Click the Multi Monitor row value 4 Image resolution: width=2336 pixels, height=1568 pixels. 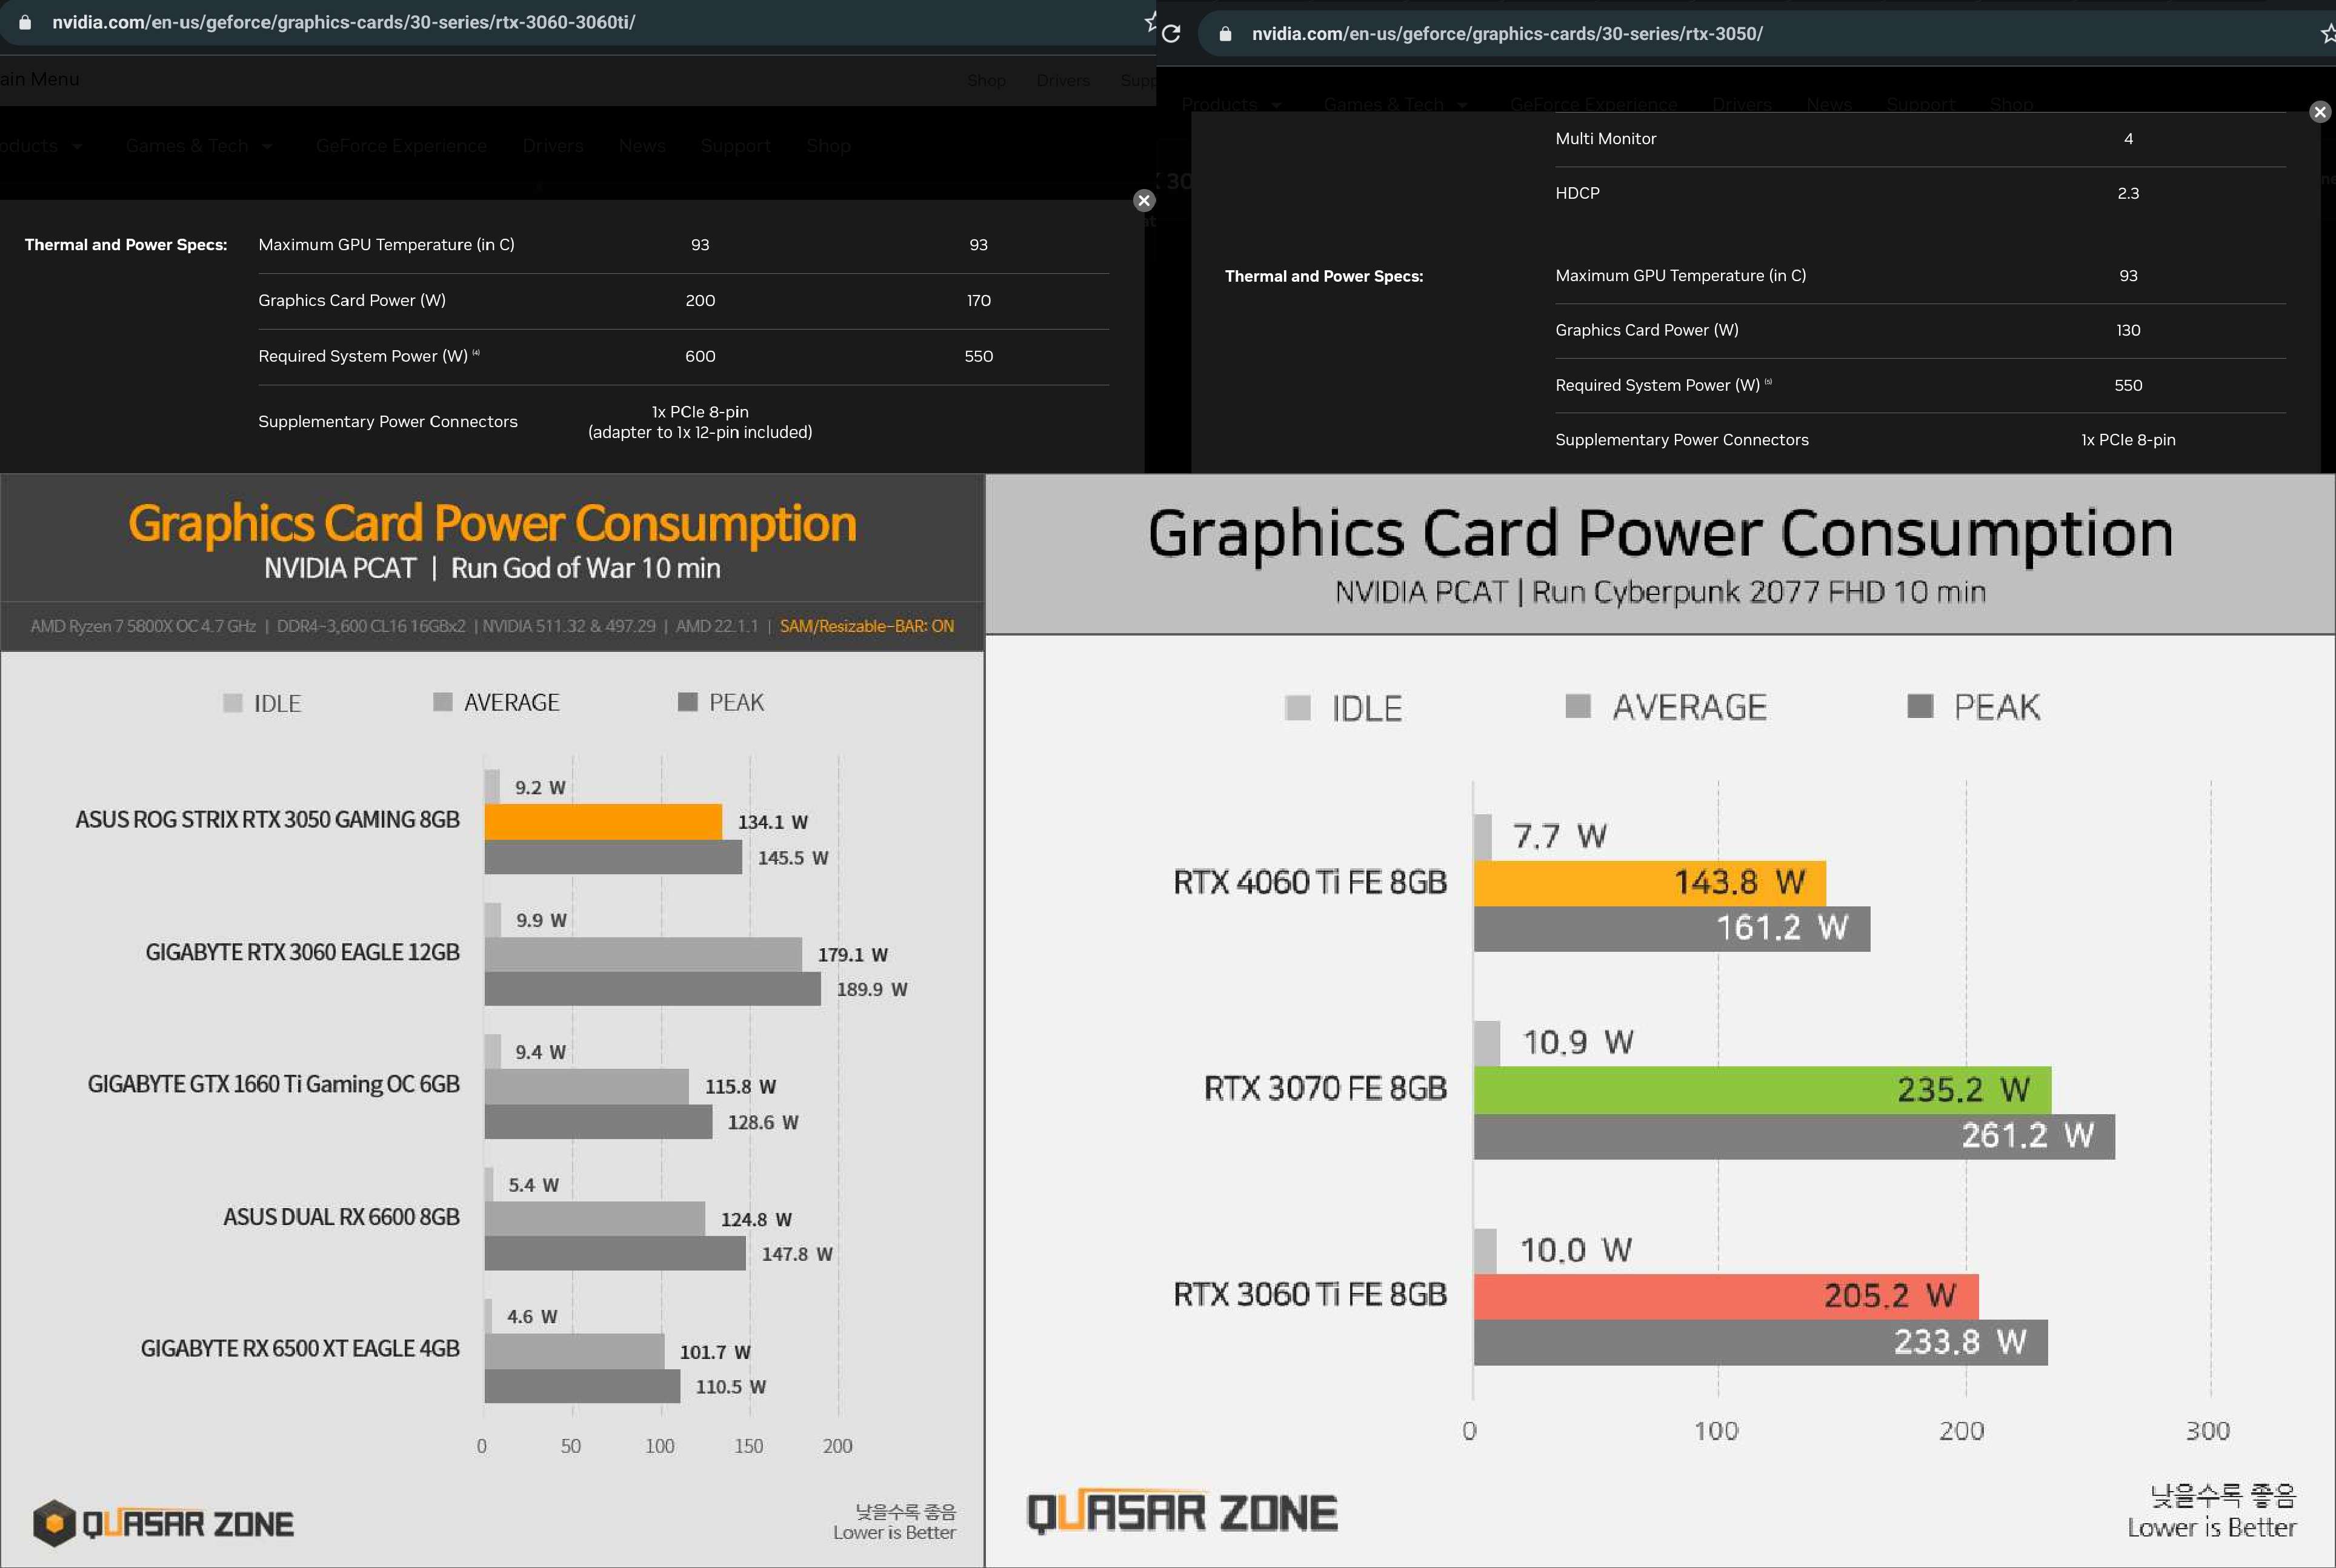[x=2128, y=139]
